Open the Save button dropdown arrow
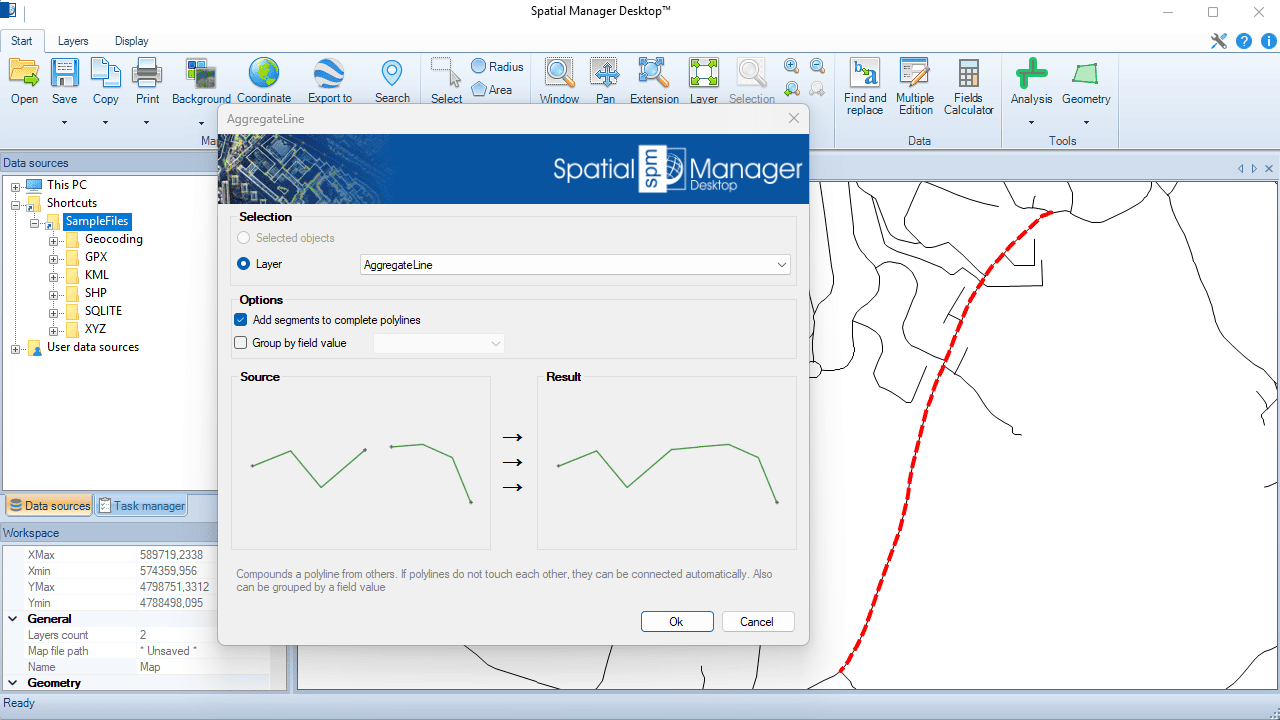The image size is (1280, 720). pos(65,123)
